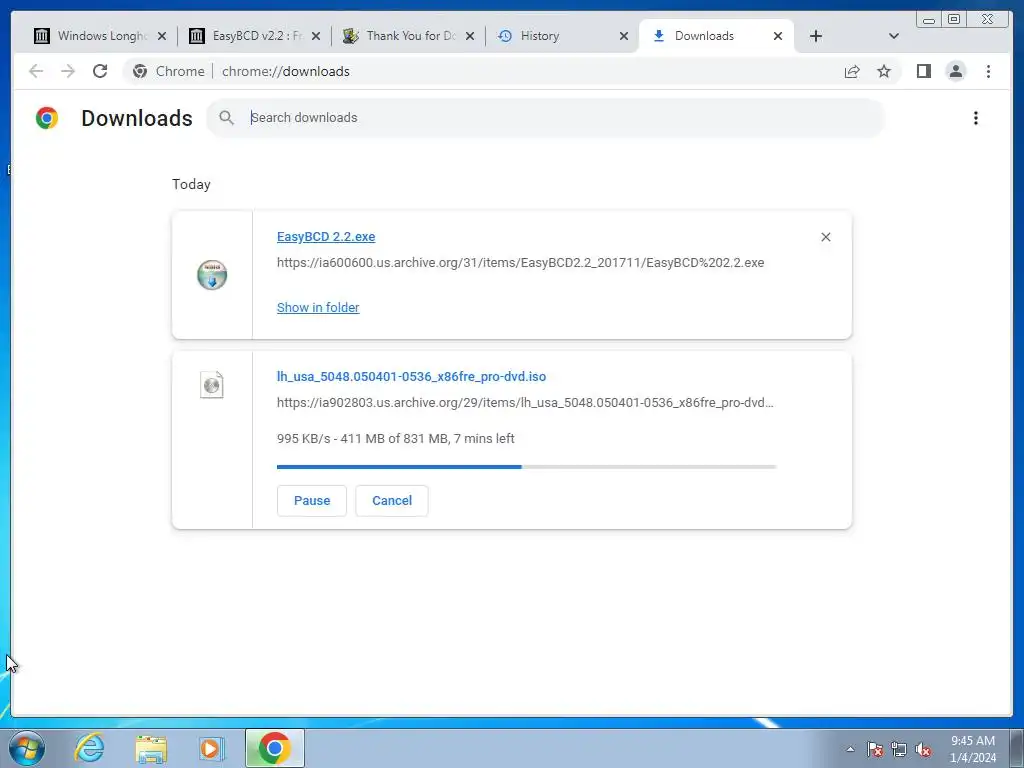Open the Windows Start menu
Screen dimensions: 1024x768
(x=27, y=748)
